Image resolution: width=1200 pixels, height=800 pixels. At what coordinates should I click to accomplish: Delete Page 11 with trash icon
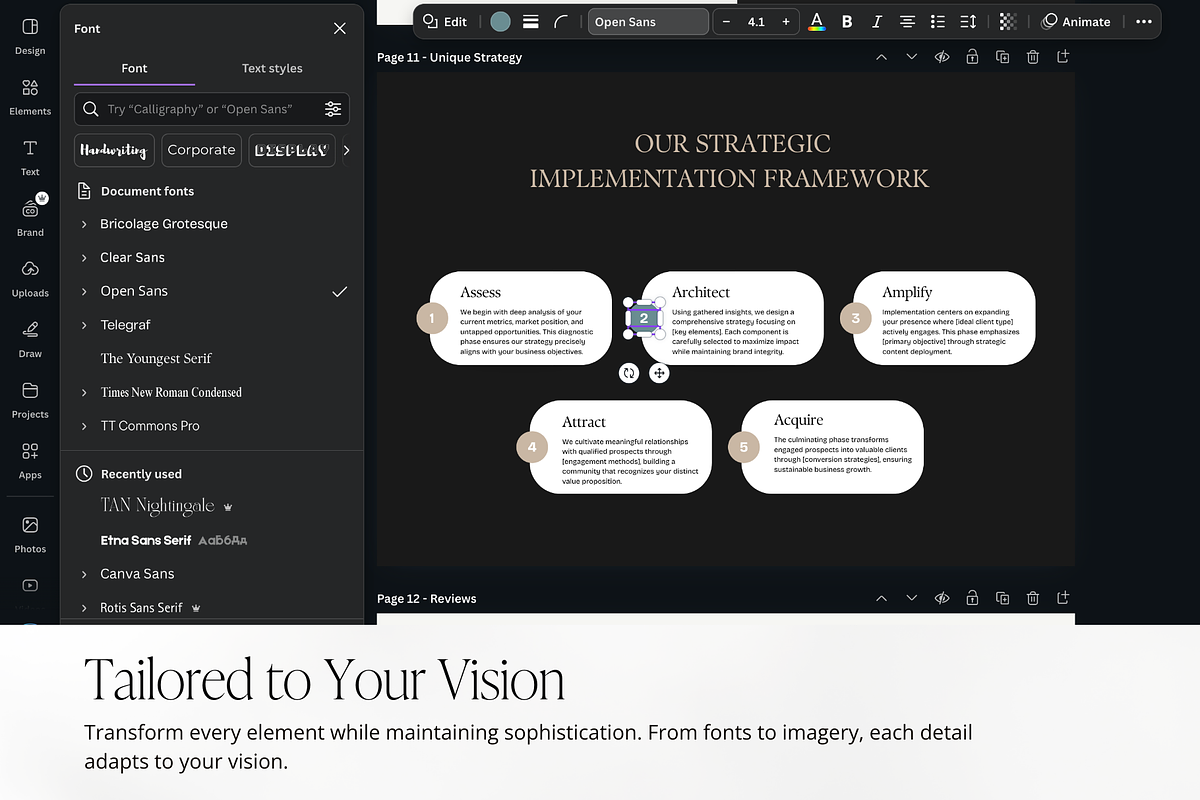(x=1032, y=57)
